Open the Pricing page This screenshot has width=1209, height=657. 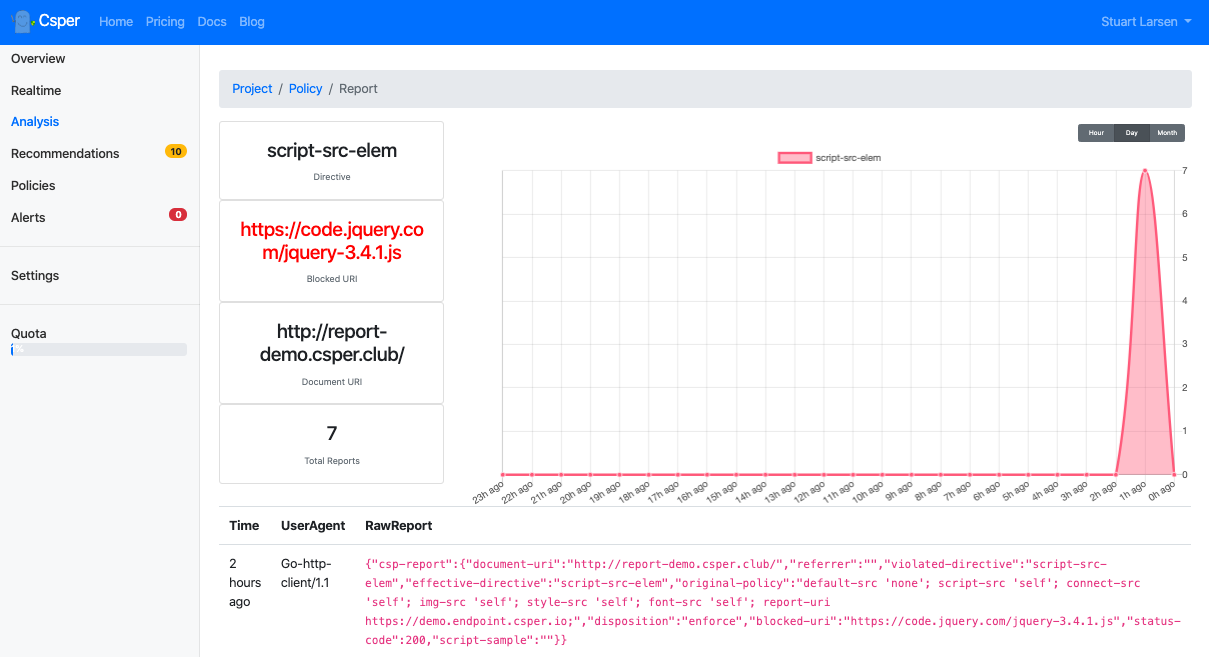[165, 22]
